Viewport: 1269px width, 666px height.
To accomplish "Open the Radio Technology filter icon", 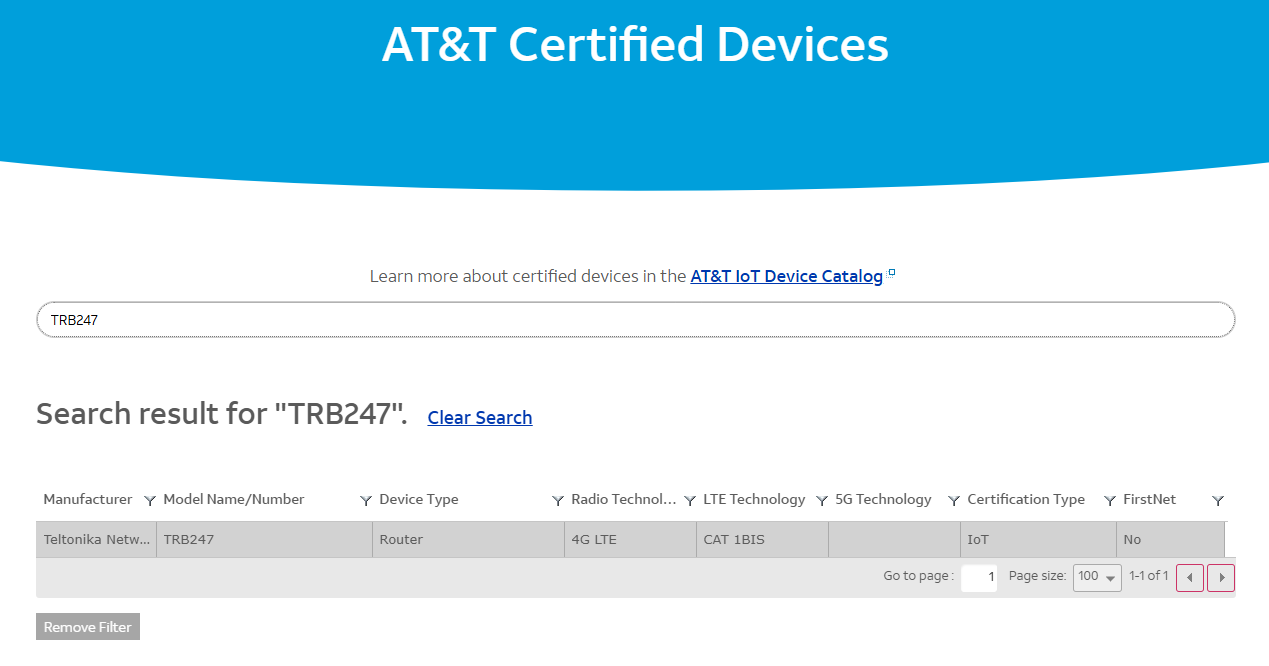I will pos(690,500).
